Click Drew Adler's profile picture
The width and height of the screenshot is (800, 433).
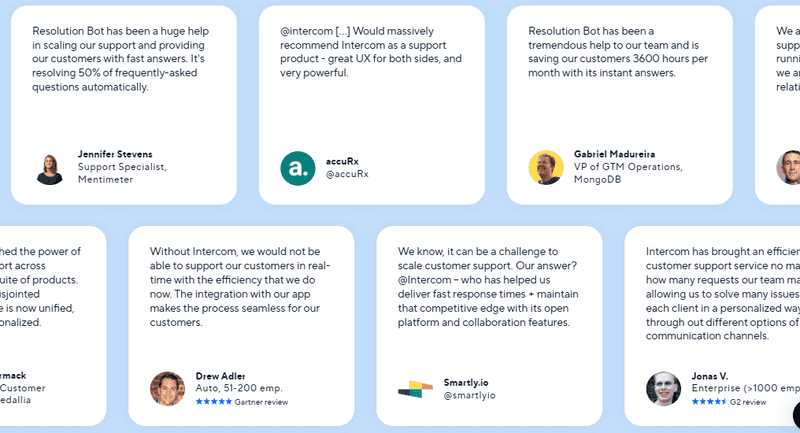pyautogui.click(x=167, y=389)
